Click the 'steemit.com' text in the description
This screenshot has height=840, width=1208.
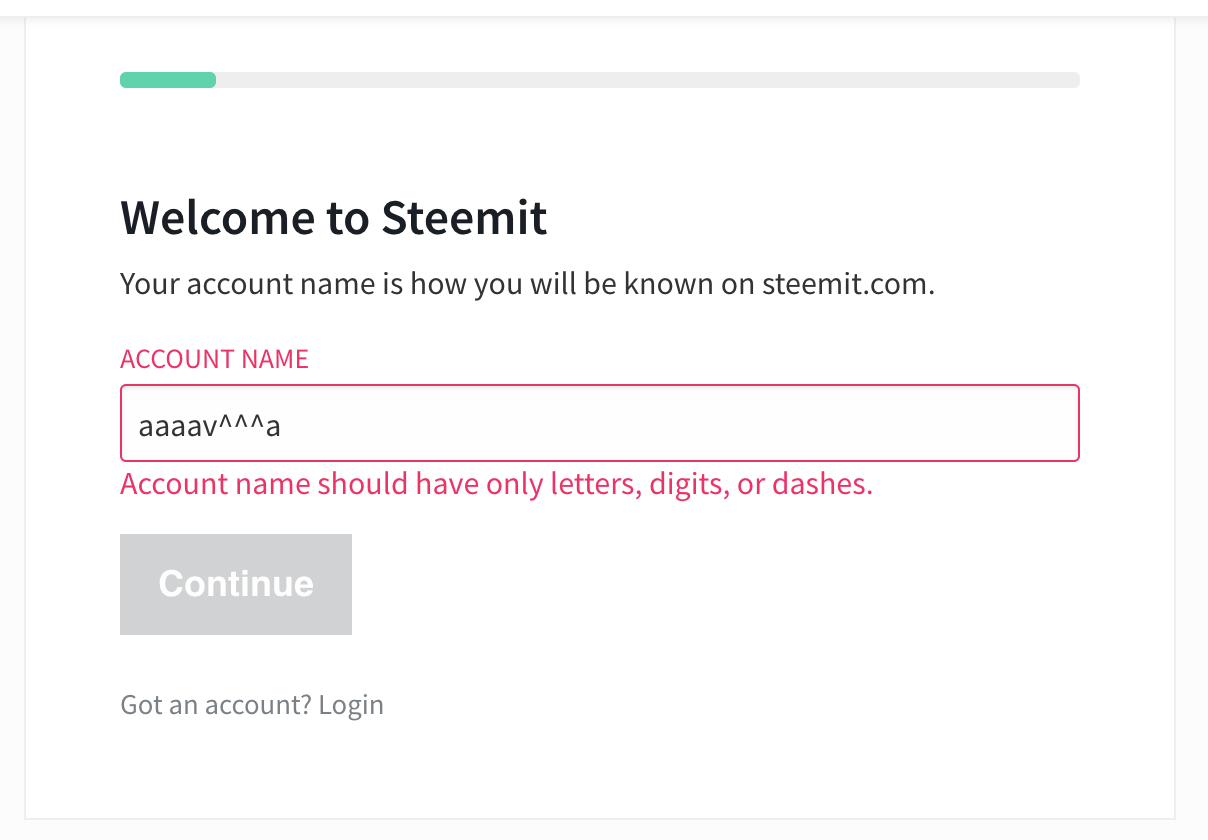click(848, 284)
